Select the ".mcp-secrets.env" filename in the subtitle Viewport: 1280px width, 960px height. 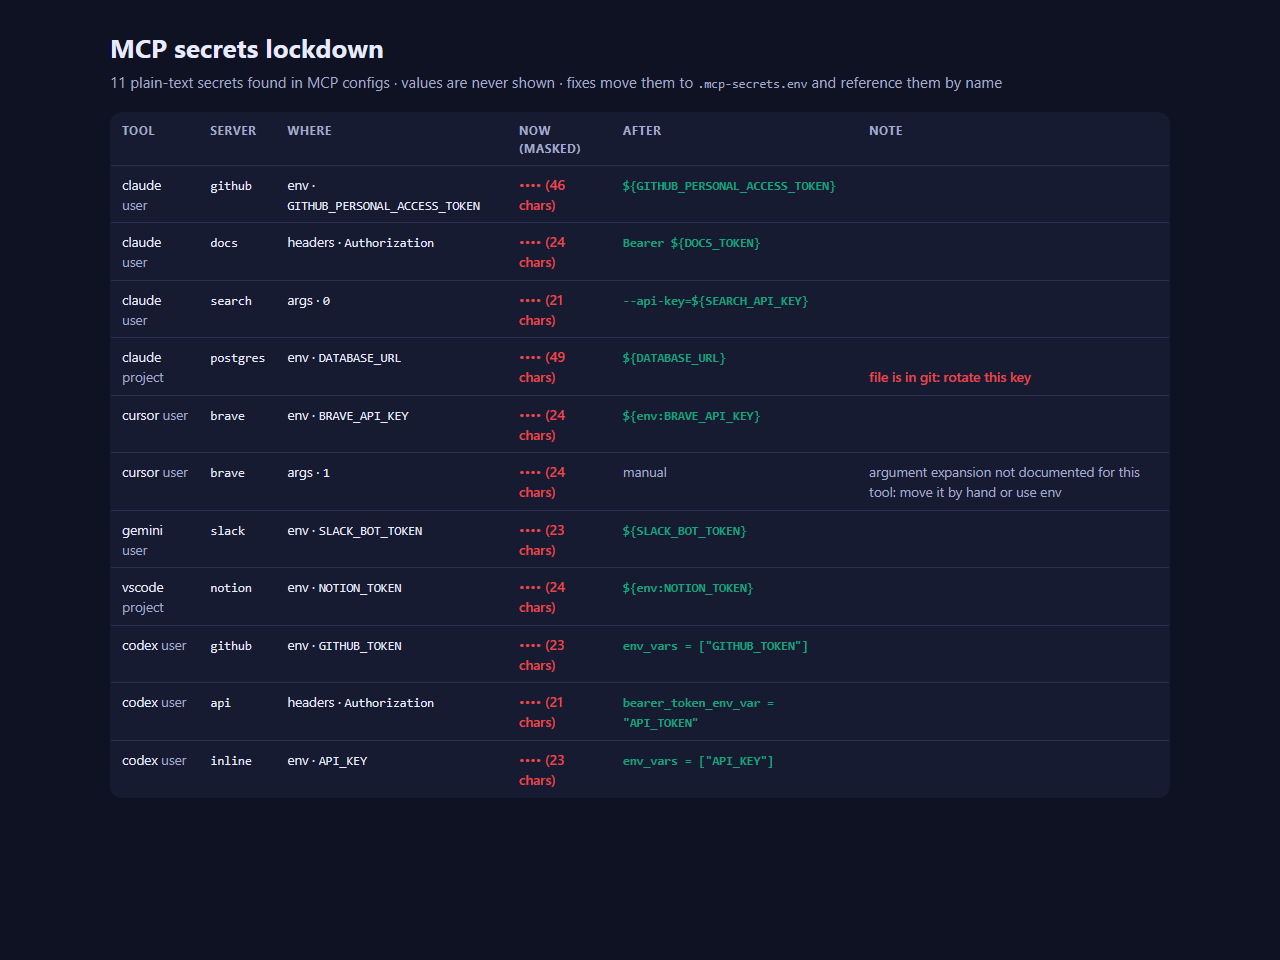pyautogui.click(x=752, y=84)
